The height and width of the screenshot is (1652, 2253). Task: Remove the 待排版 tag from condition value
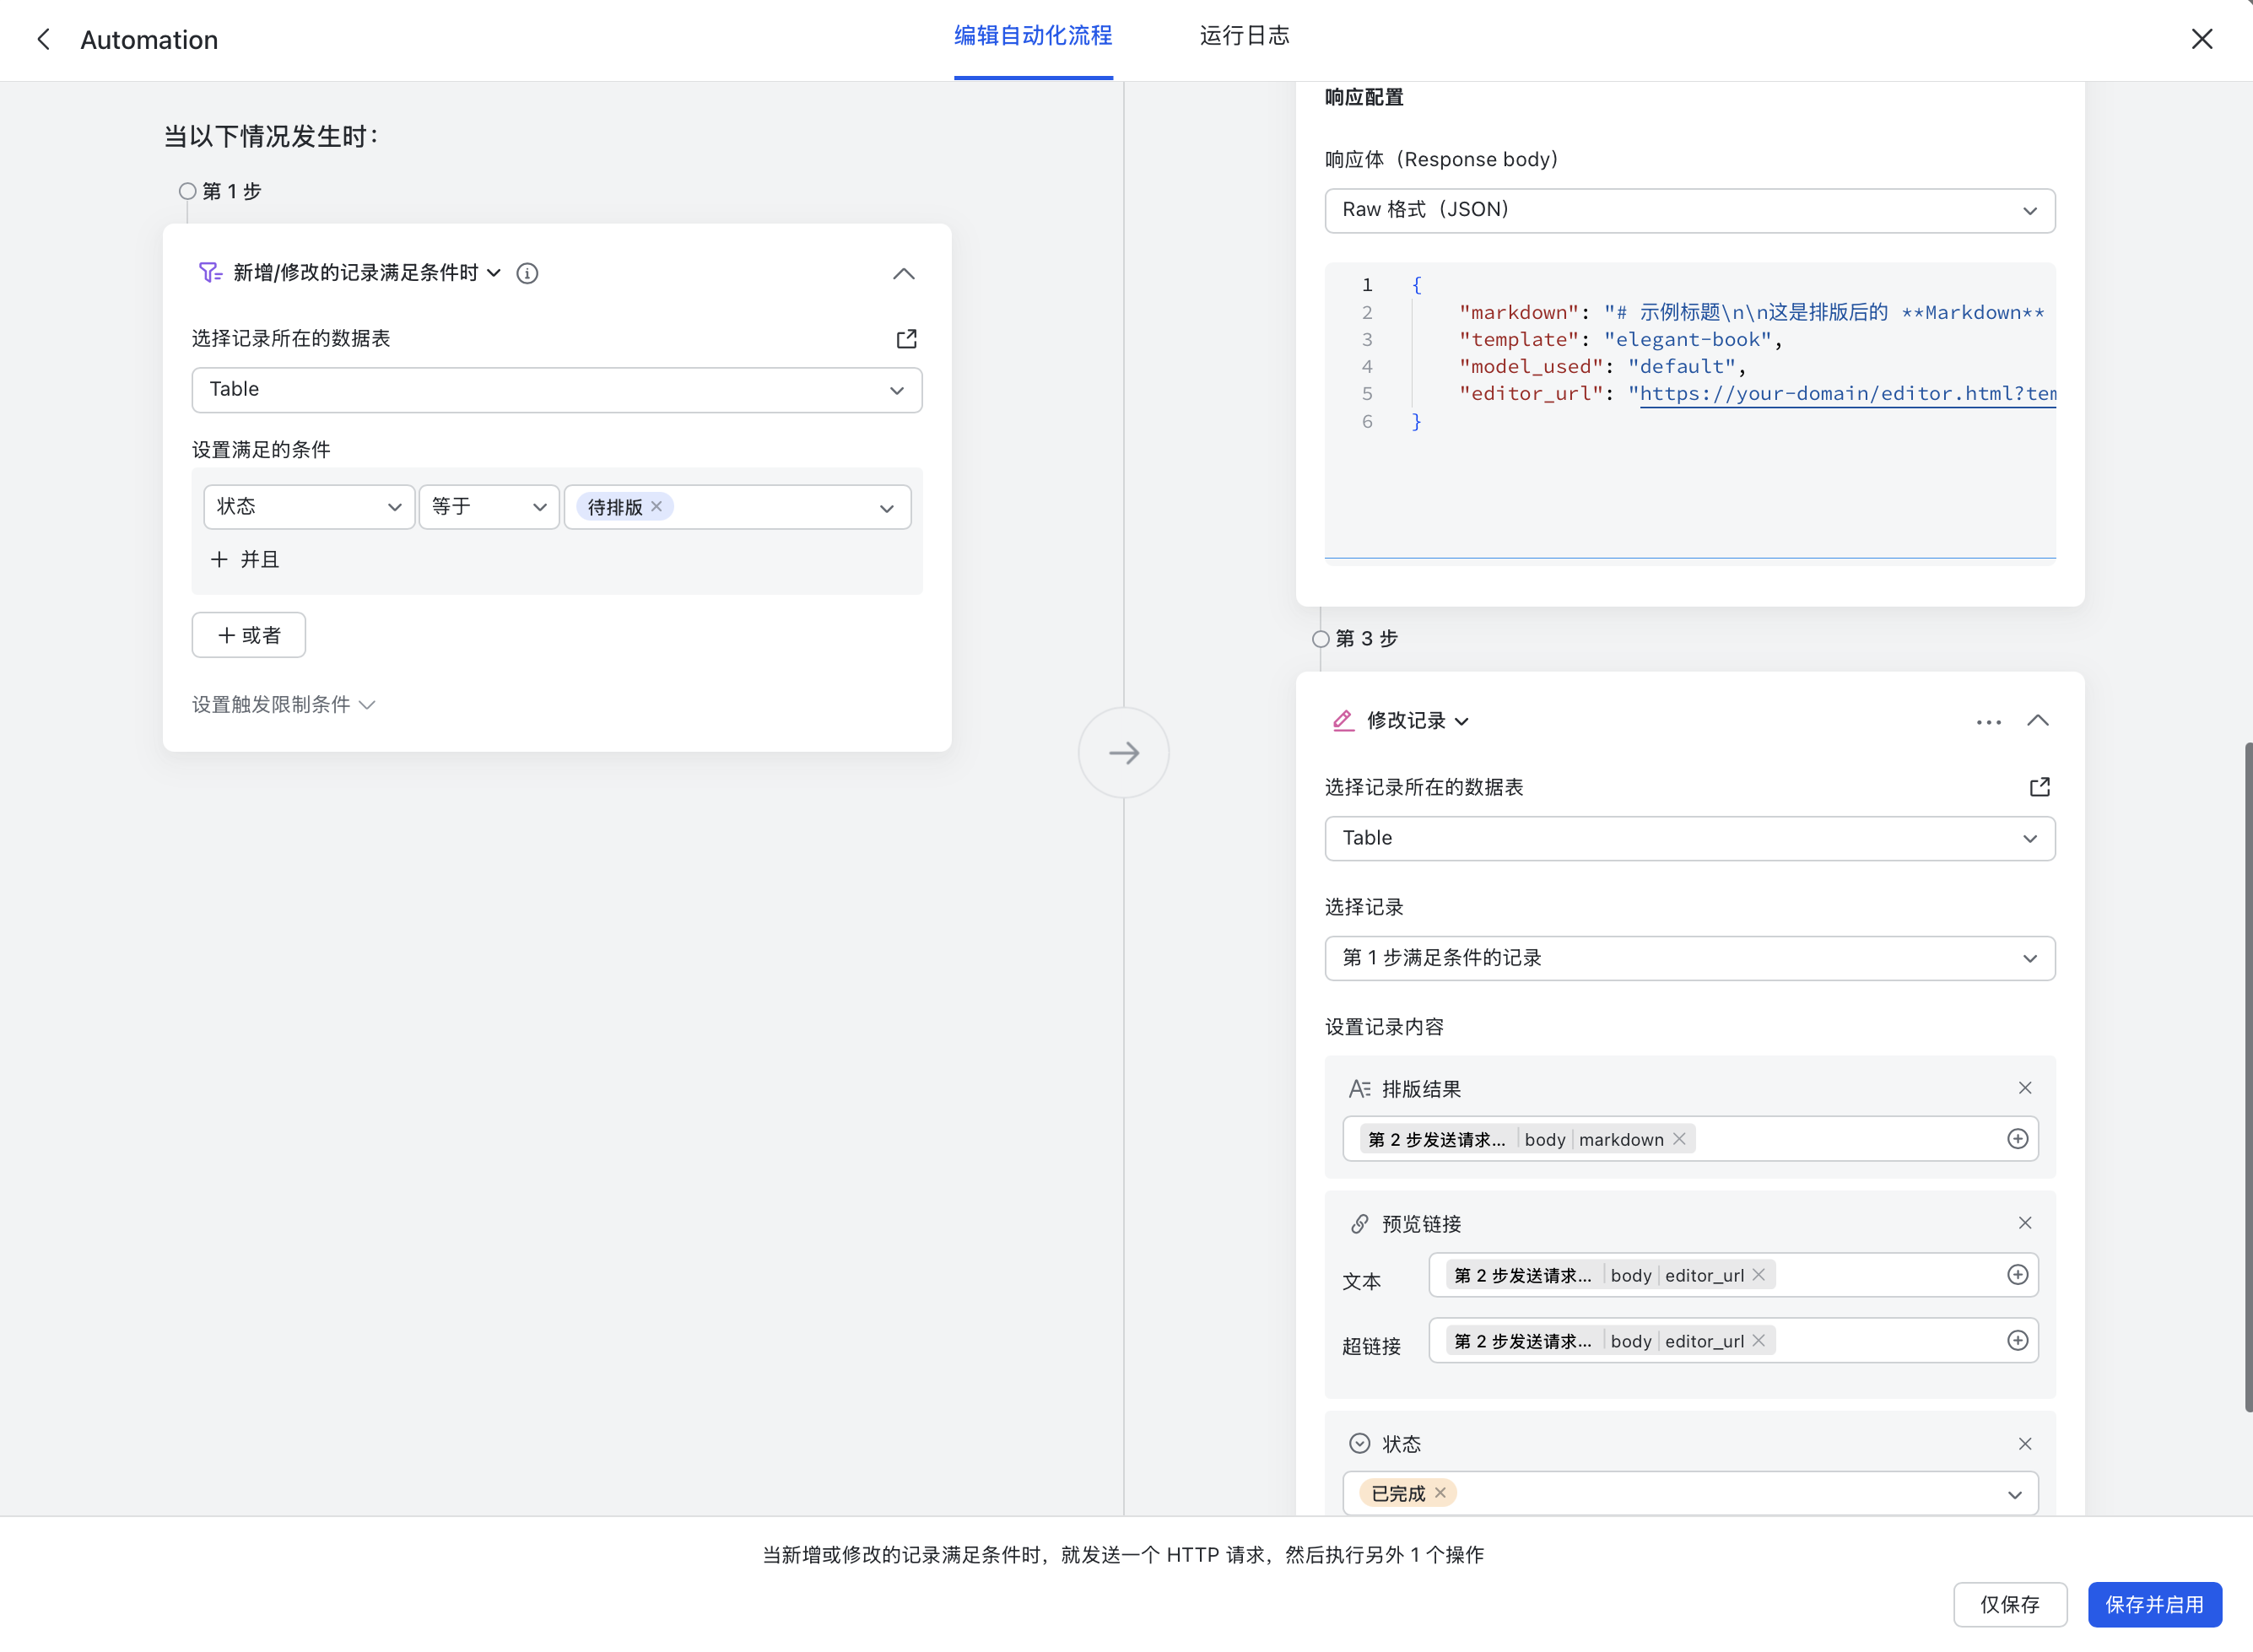pos(657,506)
